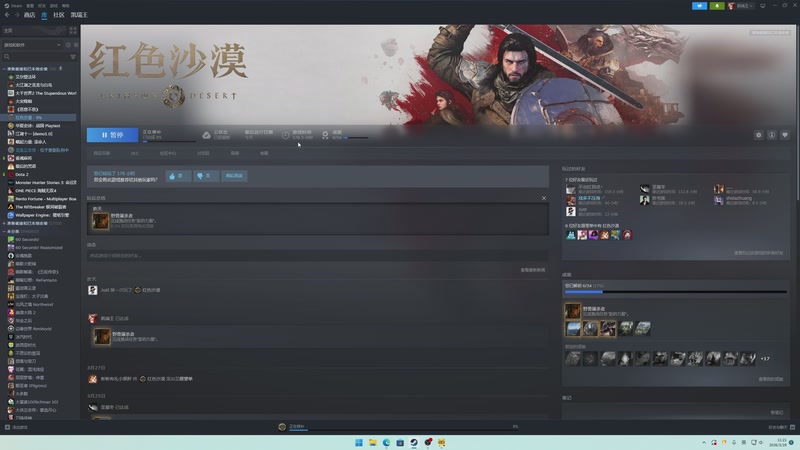Add game to favorites heart icon
Image resolution: width=800 pixels, height=450 pixels.
[785, 135]
